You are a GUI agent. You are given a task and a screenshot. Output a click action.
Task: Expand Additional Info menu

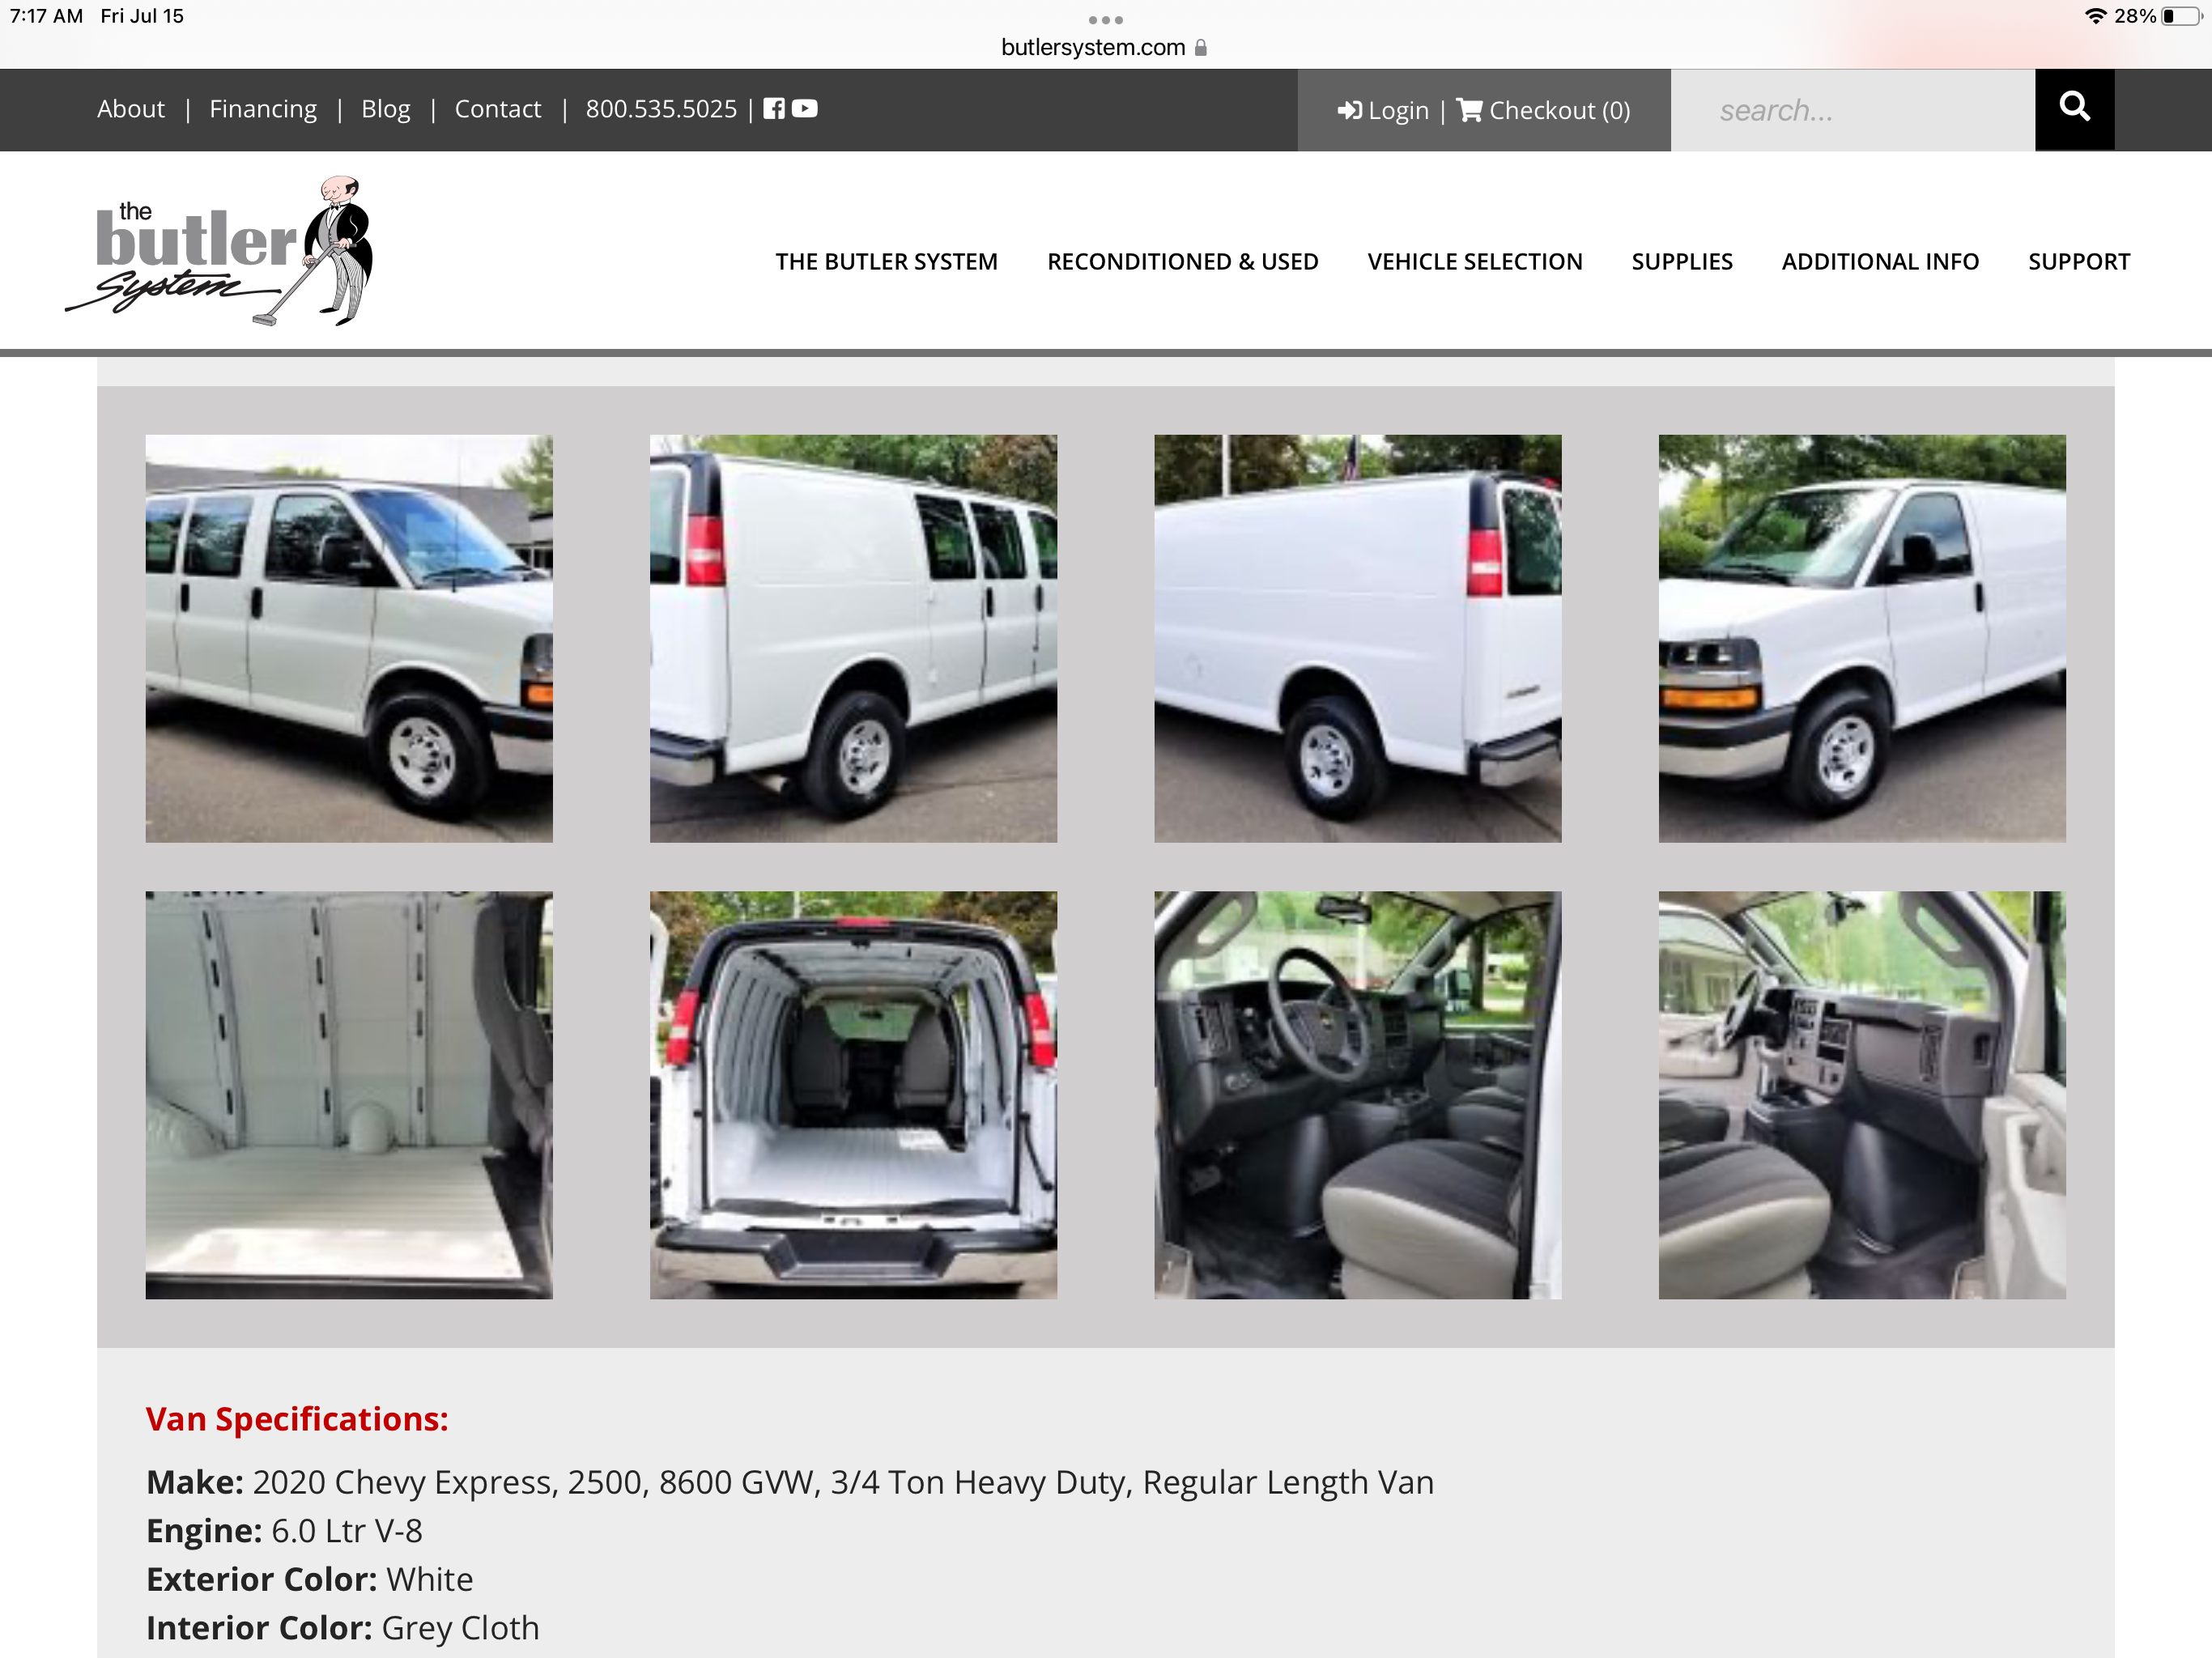pyautogui.click(x=1880, y=261)
